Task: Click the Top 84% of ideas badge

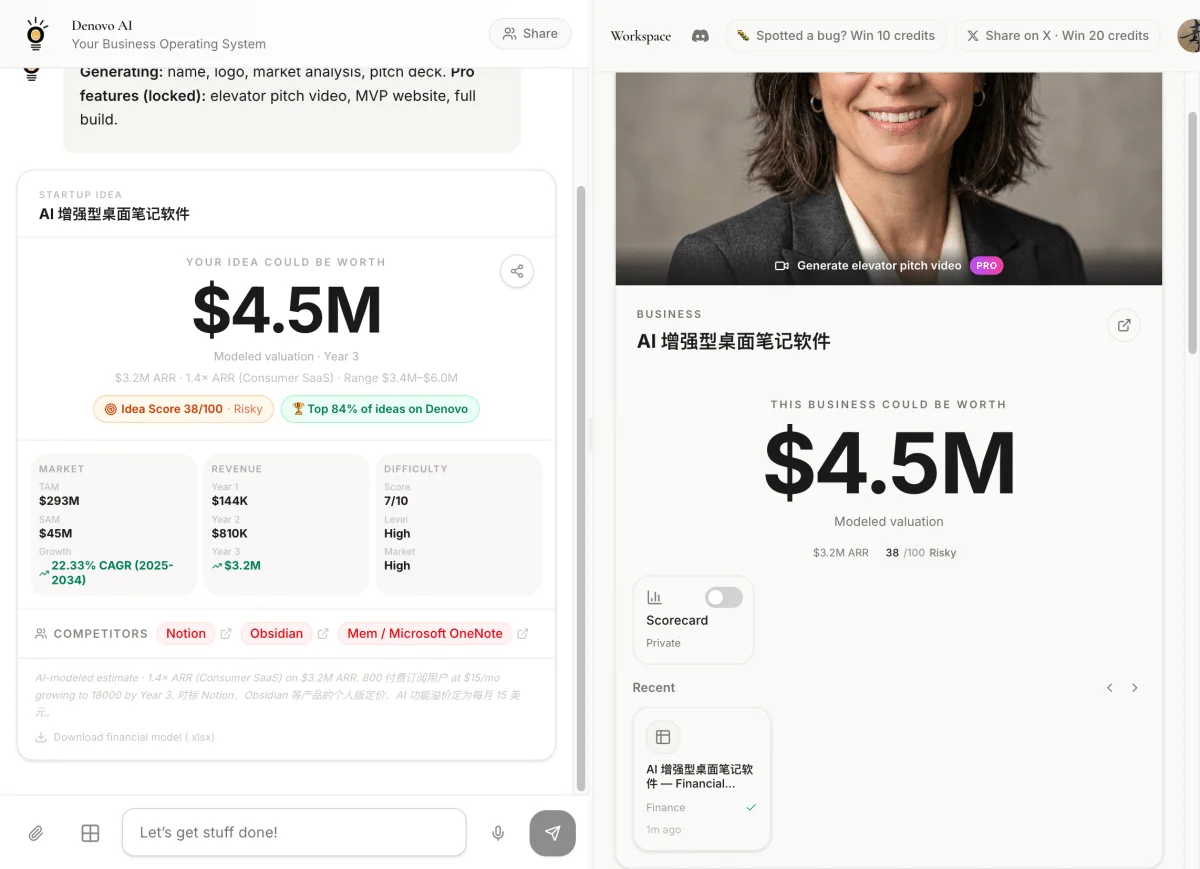Action: [x=380, y=409]
